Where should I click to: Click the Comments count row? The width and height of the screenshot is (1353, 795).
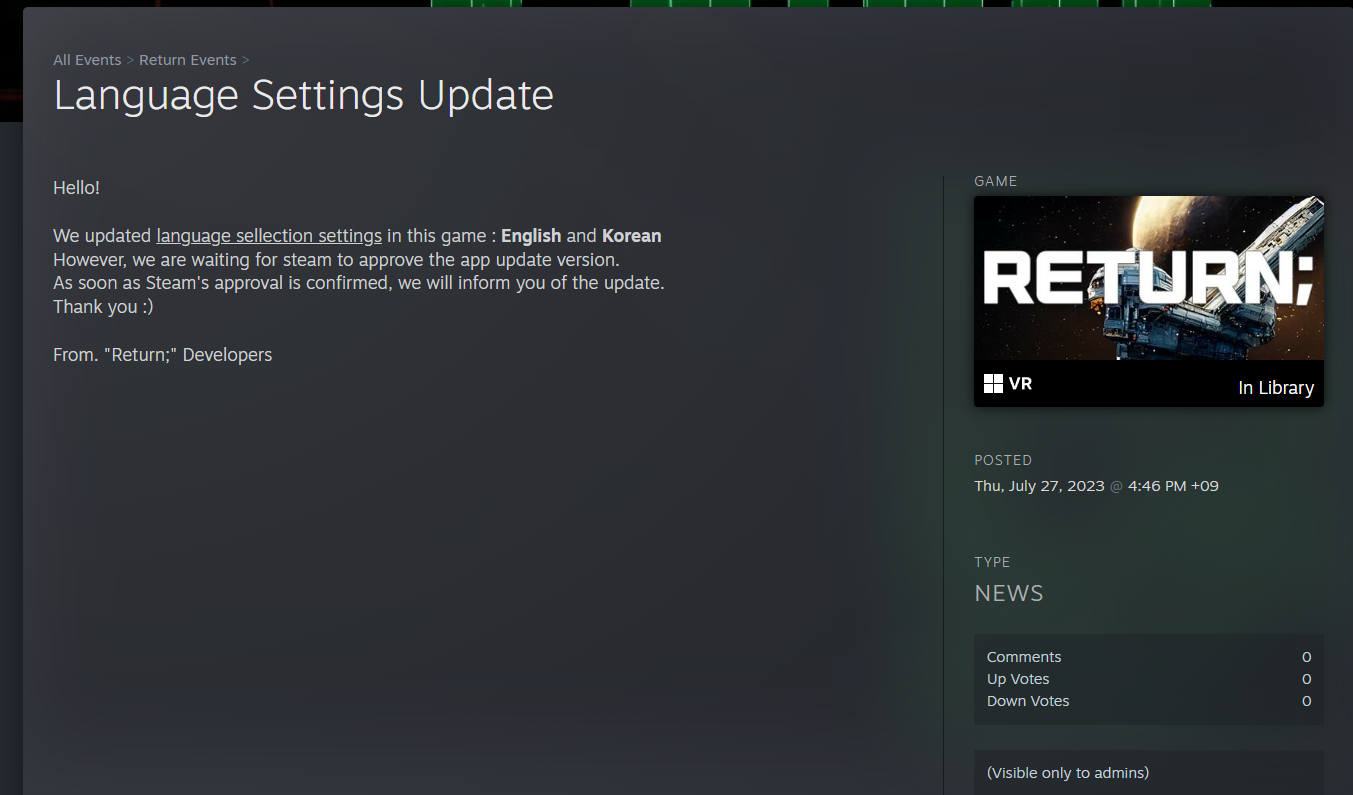(1149, 657)
